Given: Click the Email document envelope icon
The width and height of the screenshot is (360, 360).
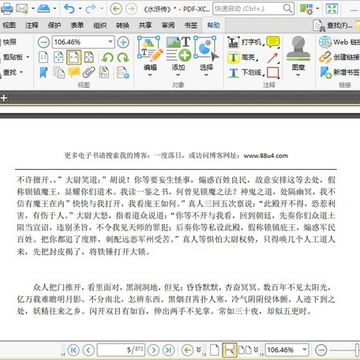Looking at the screenshot, I should [x=22, y=8].
